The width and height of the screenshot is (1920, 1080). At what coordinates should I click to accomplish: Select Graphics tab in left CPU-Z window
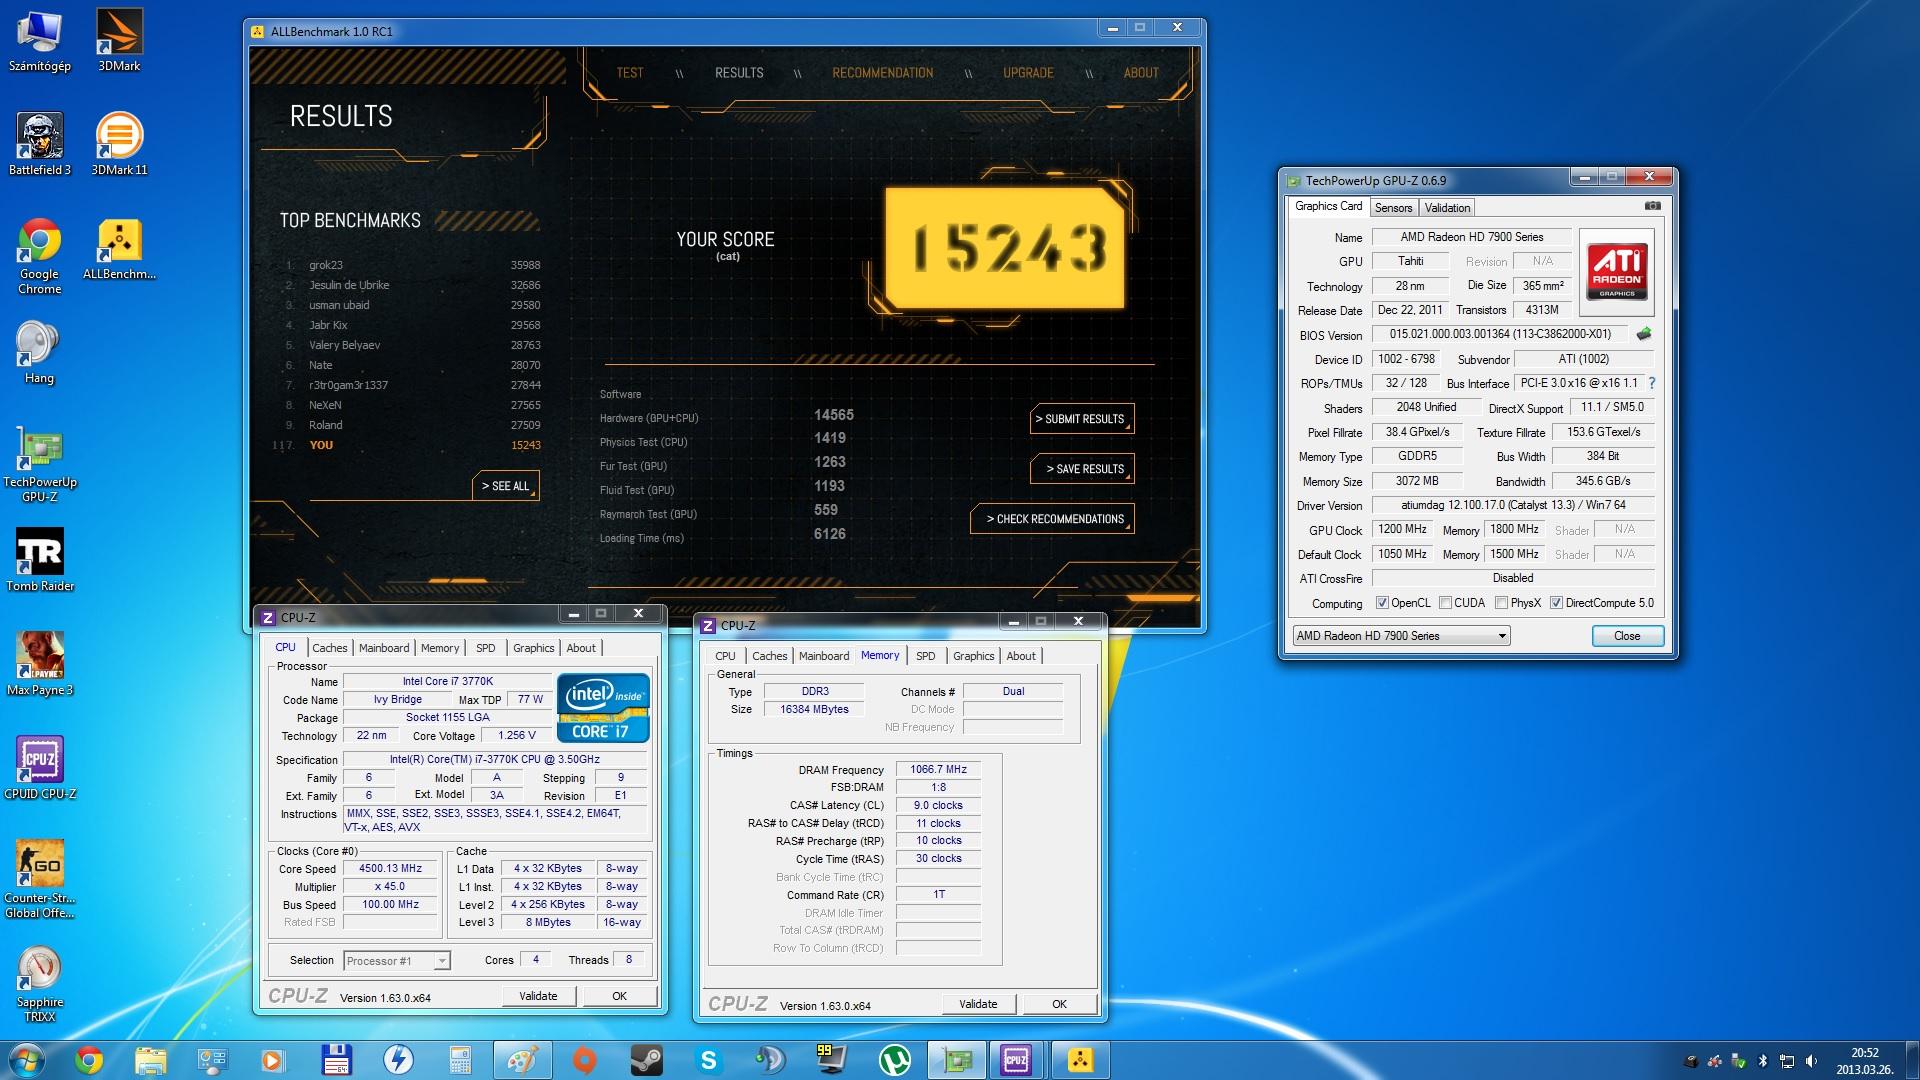point(533,648)
